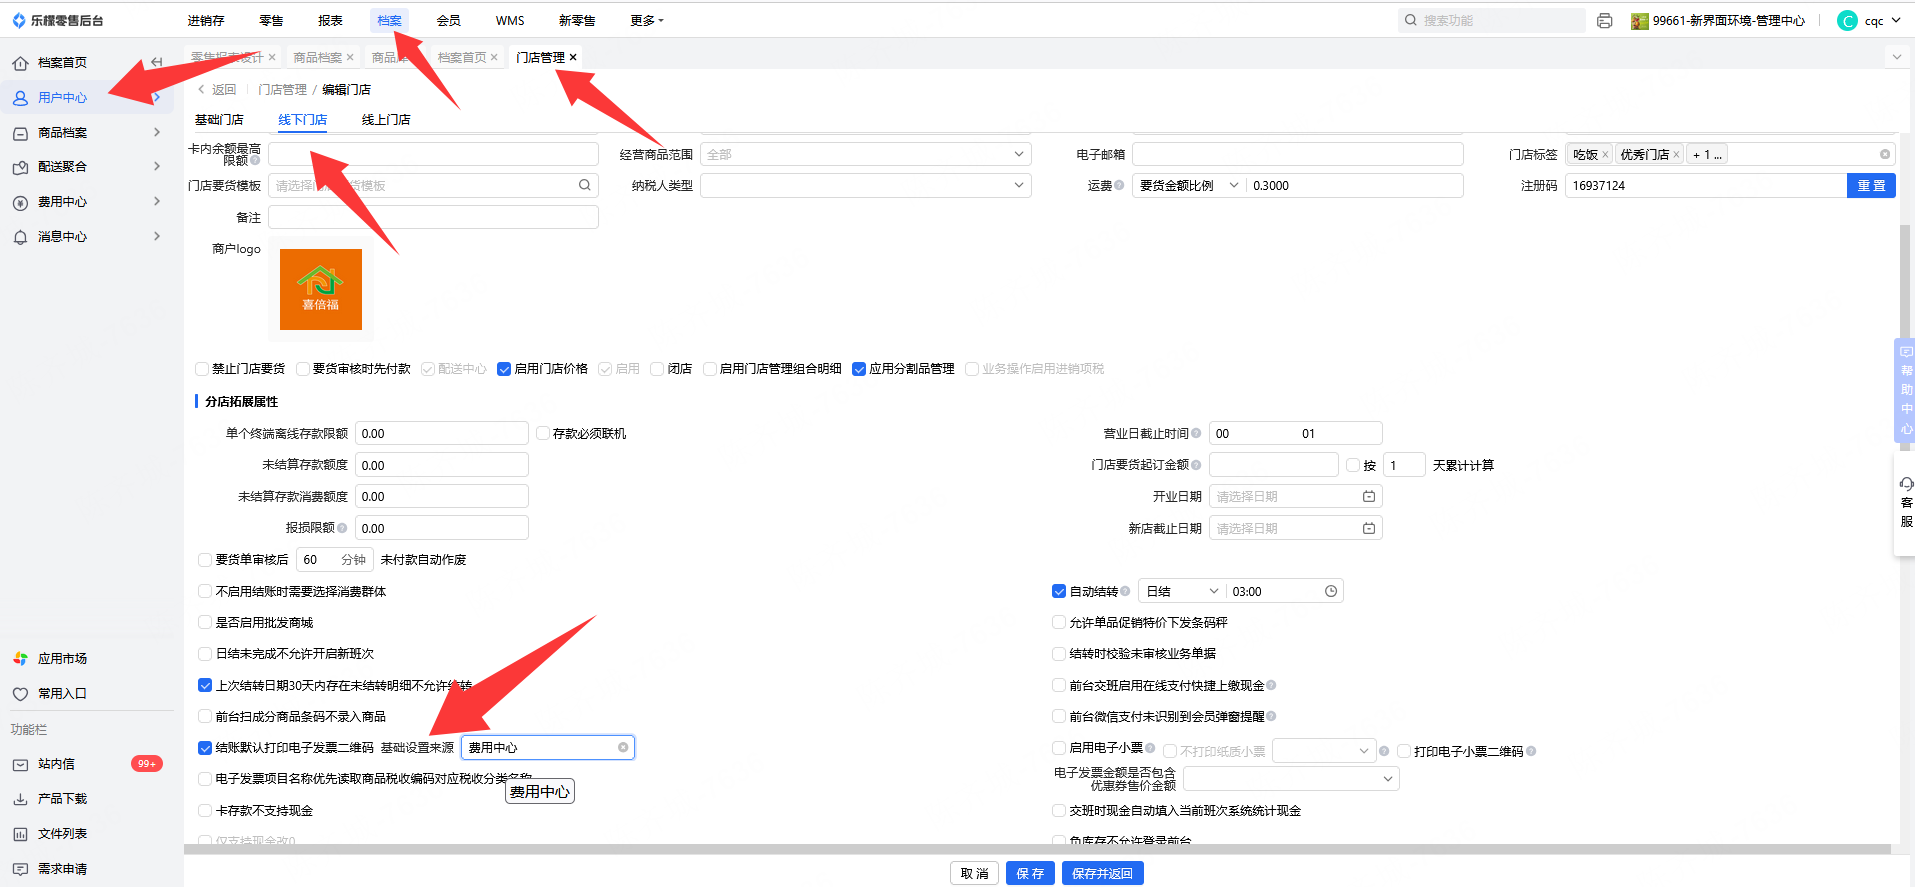Open 运费 要货金额比例 dropdown
1915x887 pixels.
tap(1189, 185)
